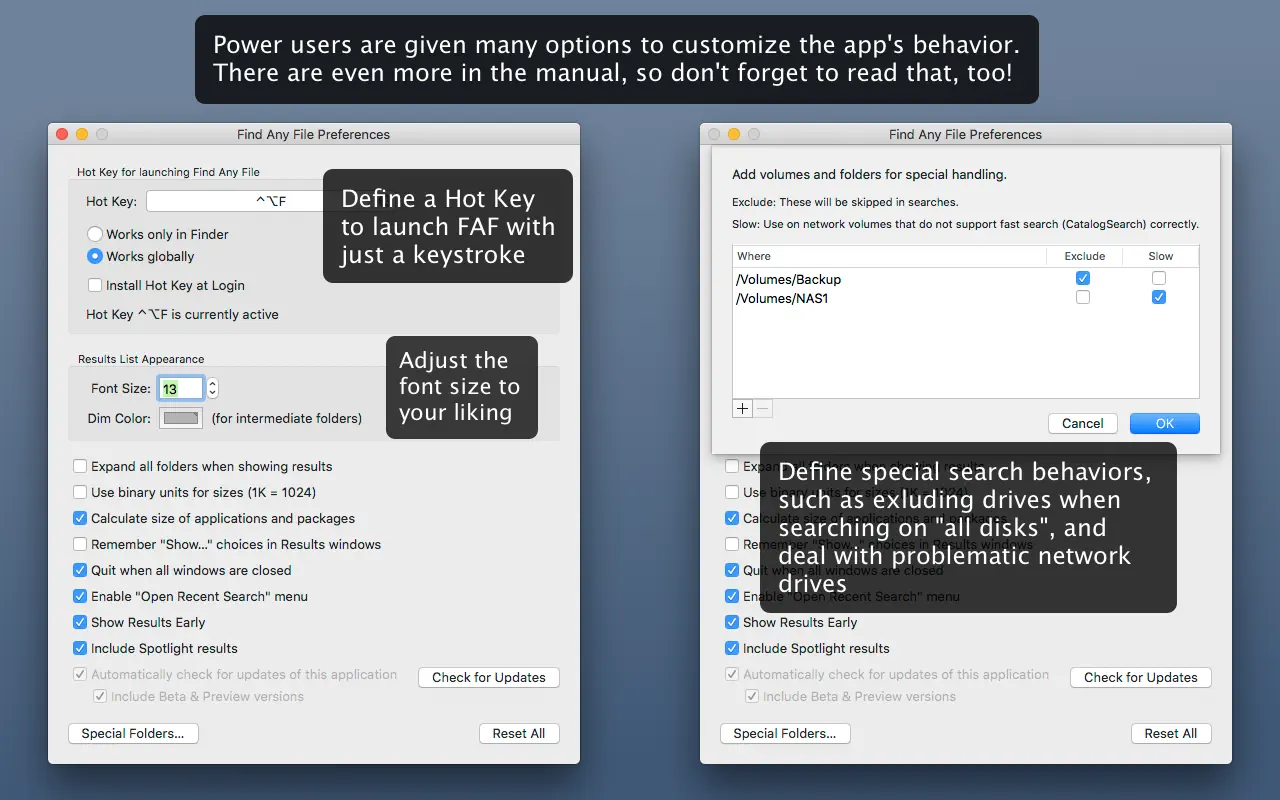The image size is (1280, 800).
Task: Select the /Volumes/NAS1 row
Action: pyautogui.click(x=966, y=298)
